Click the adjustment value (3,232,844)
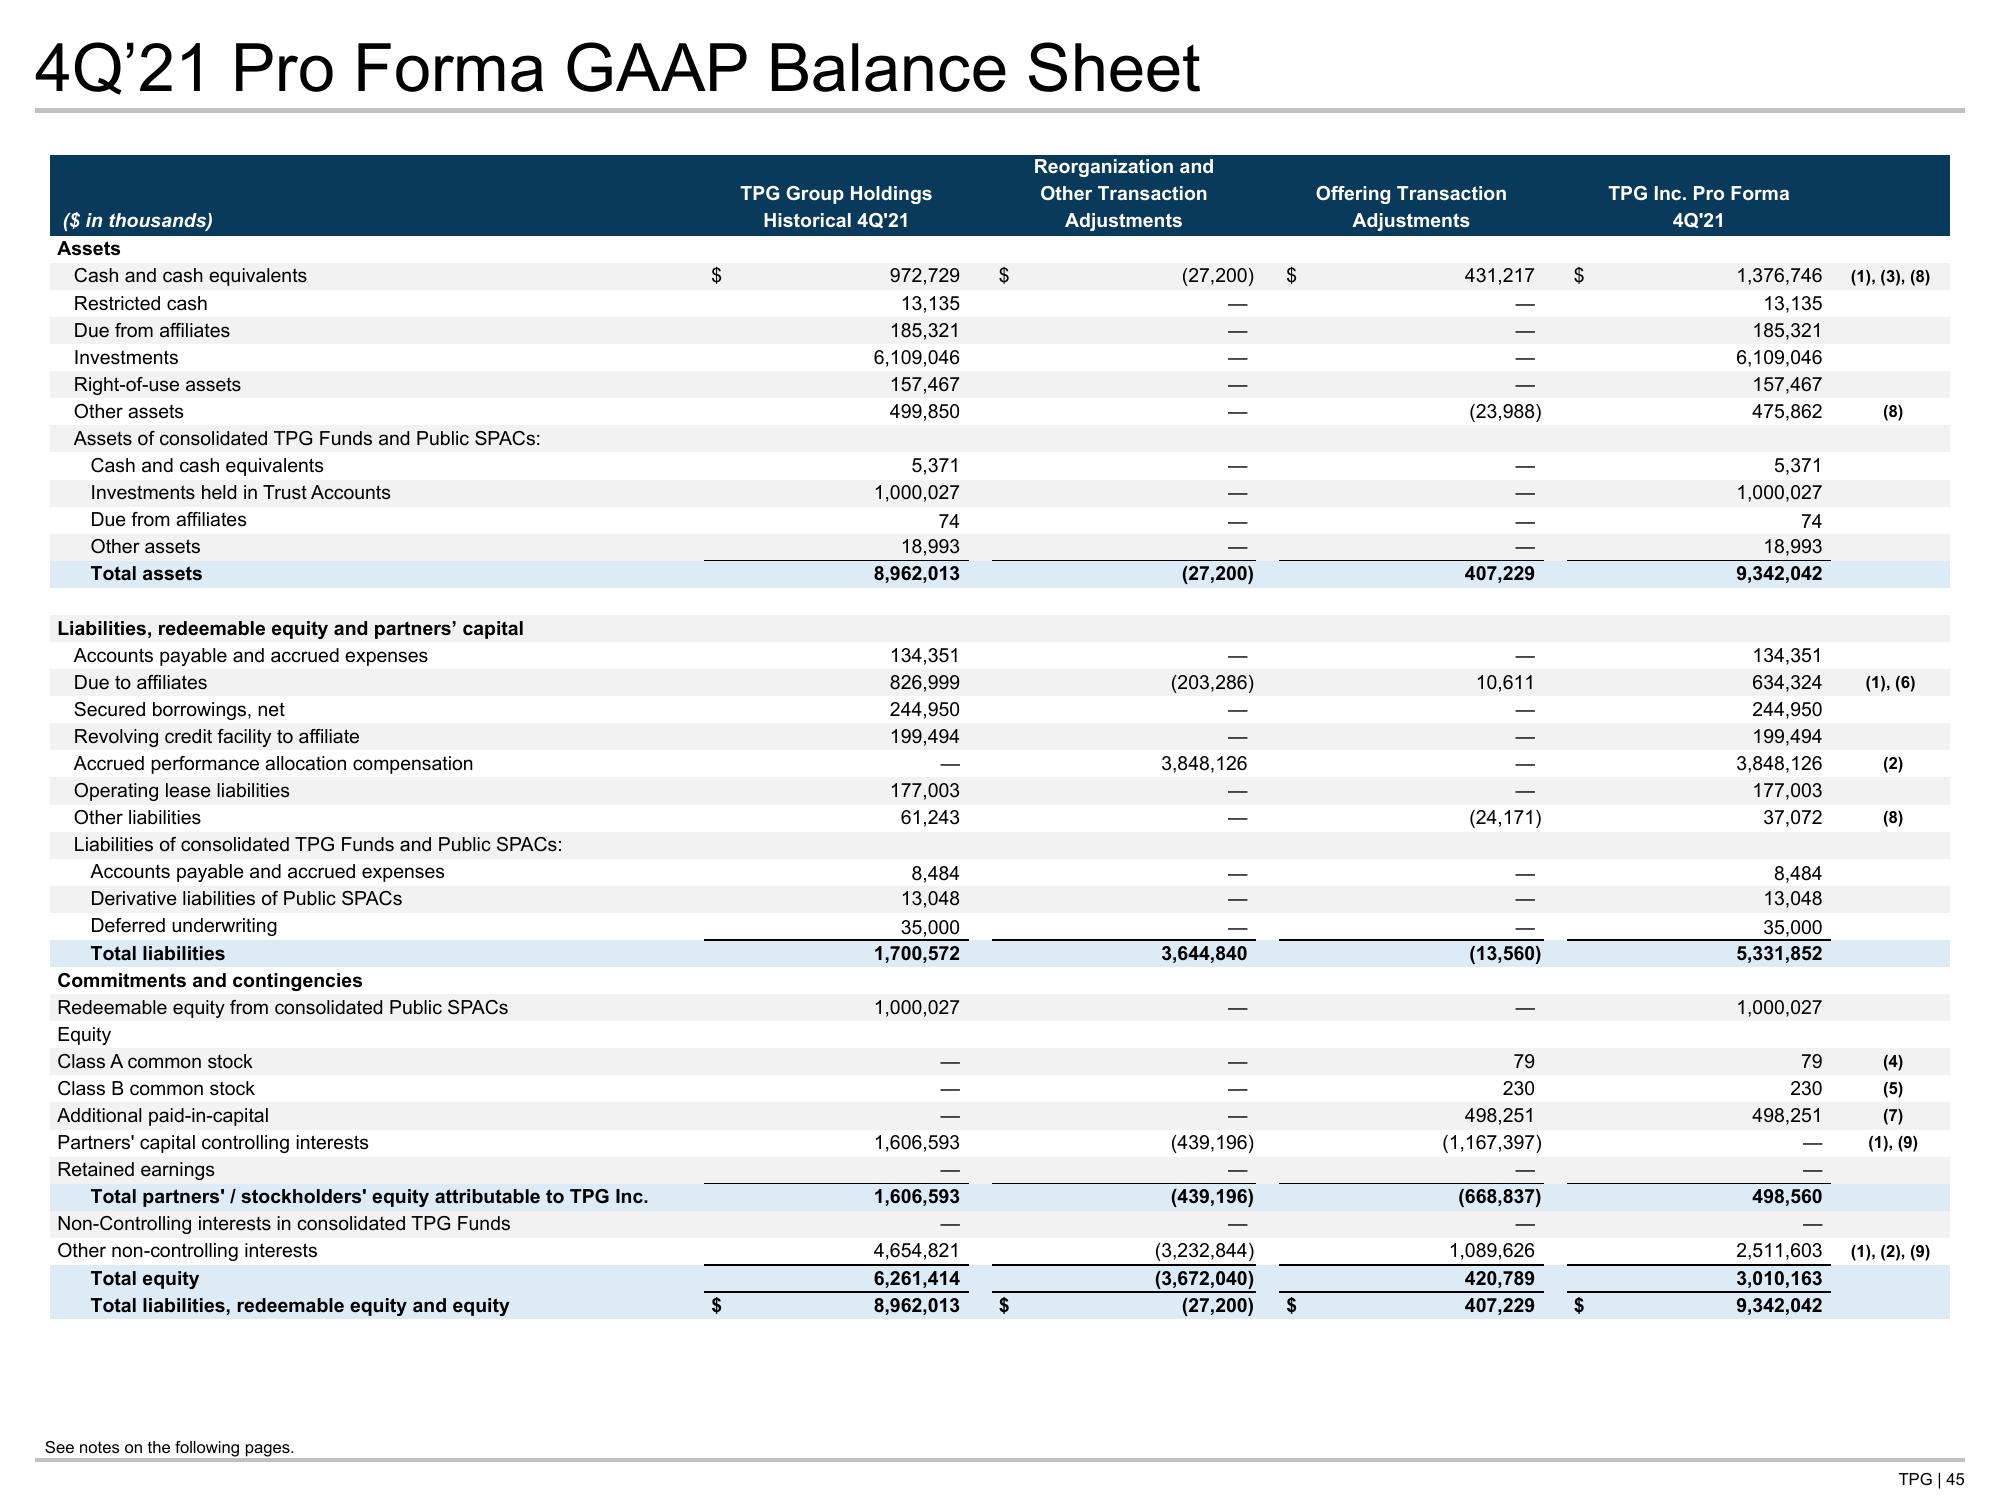This screenshot has width=2000, height=1500. [x=1204, y=1250]
